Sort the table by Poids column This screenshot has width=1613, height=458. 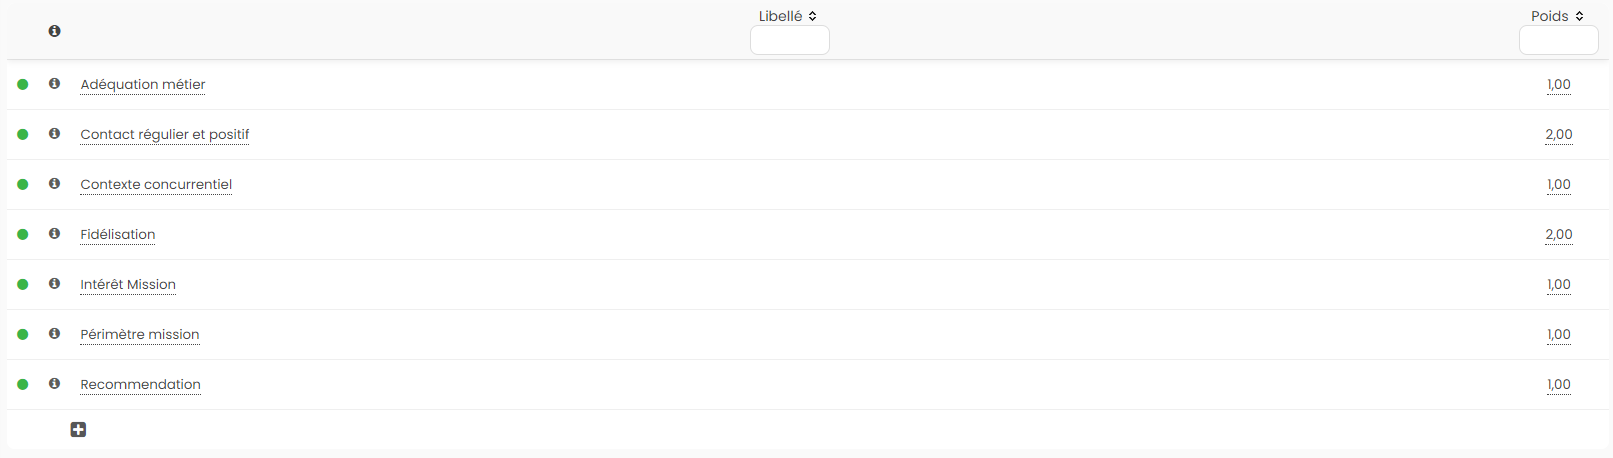click(1557, 16)
